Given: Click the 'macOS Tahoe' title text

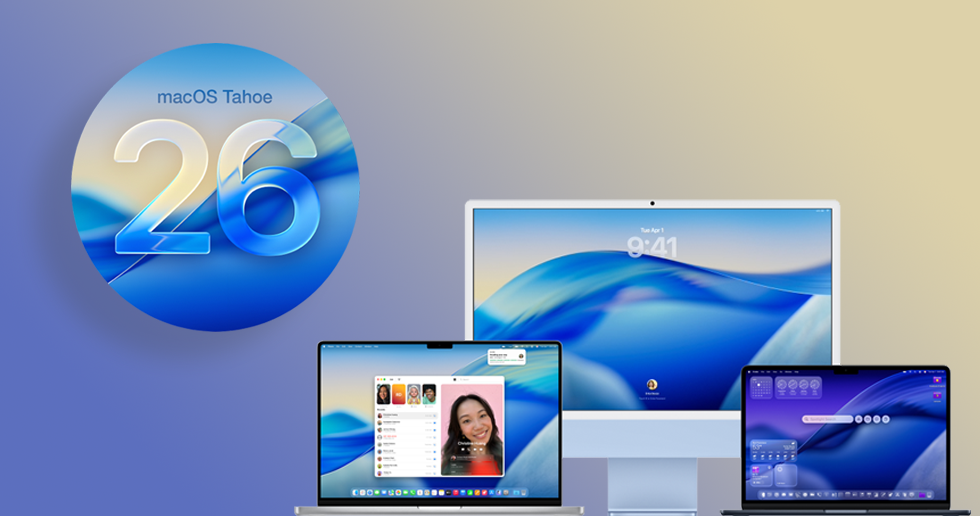Looking at the screenshot, I should 214,97.
